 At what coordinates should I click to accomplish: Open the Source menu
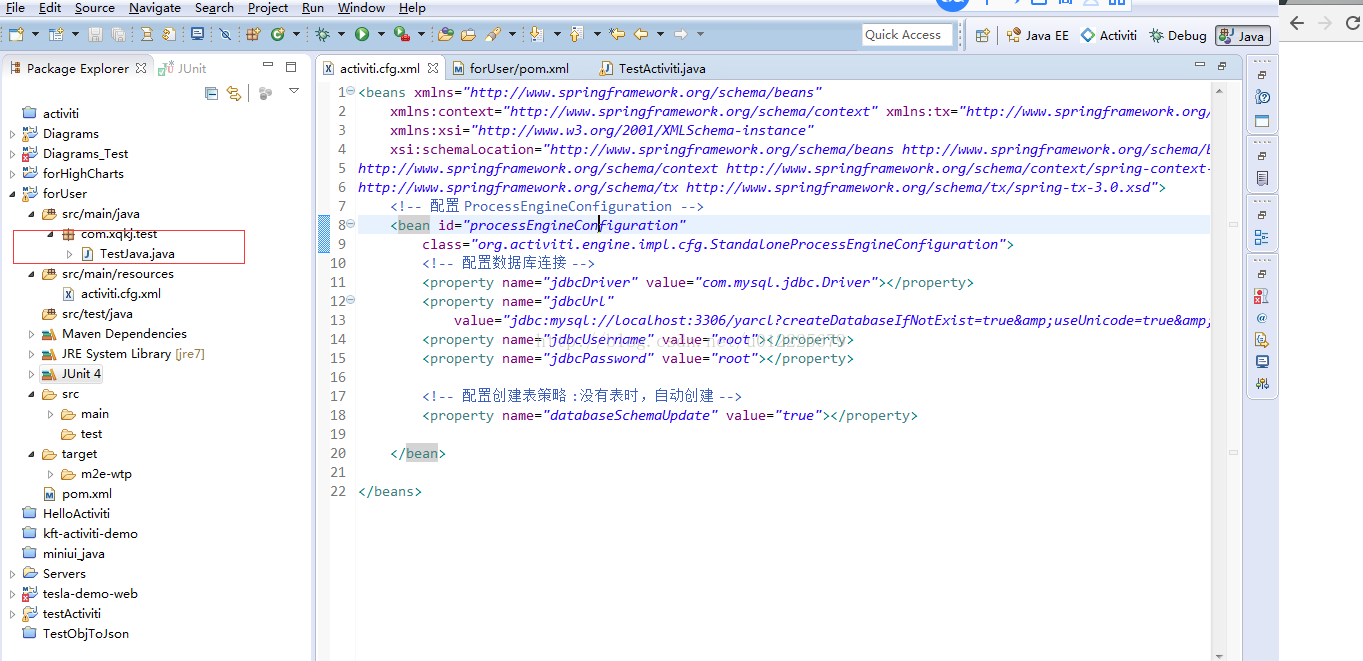pyautogui.click(x=95, y=8)
